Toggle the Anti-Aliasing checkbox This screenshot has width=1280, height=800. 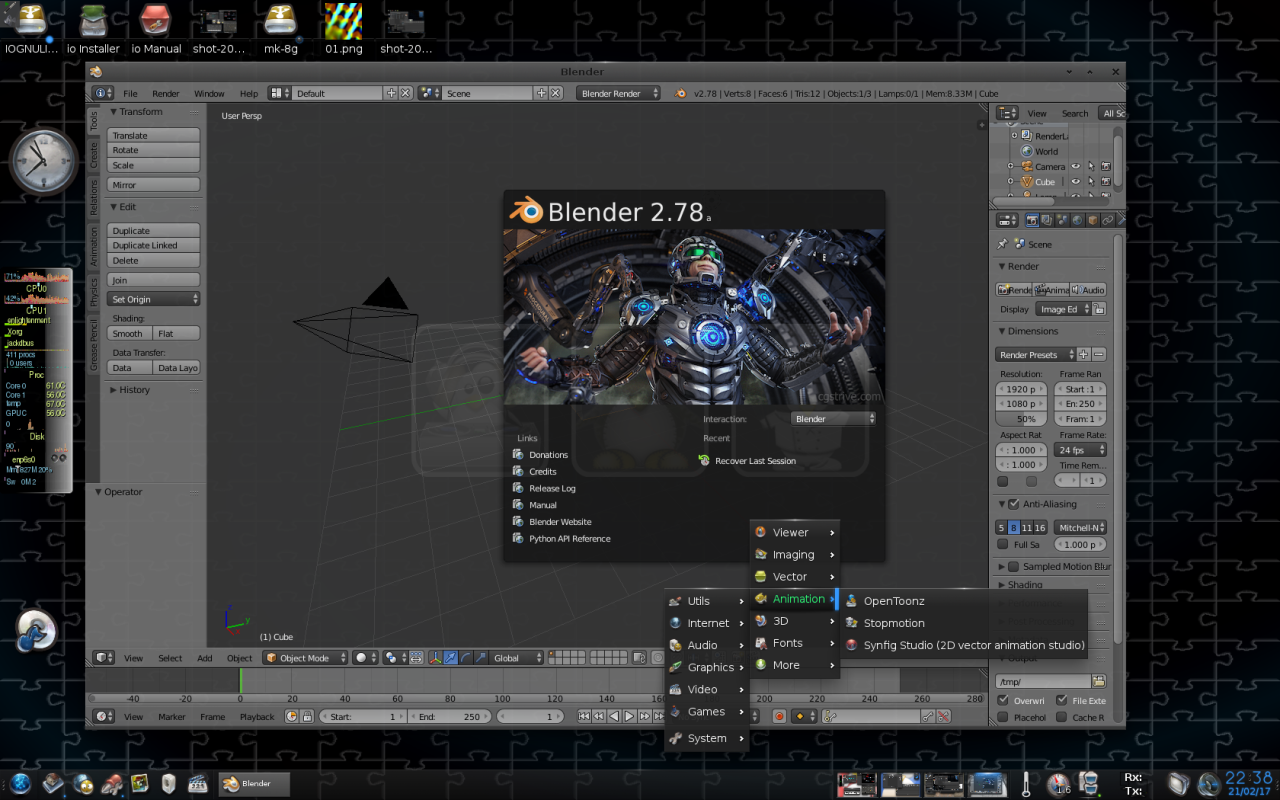(x=1013, y=504)
